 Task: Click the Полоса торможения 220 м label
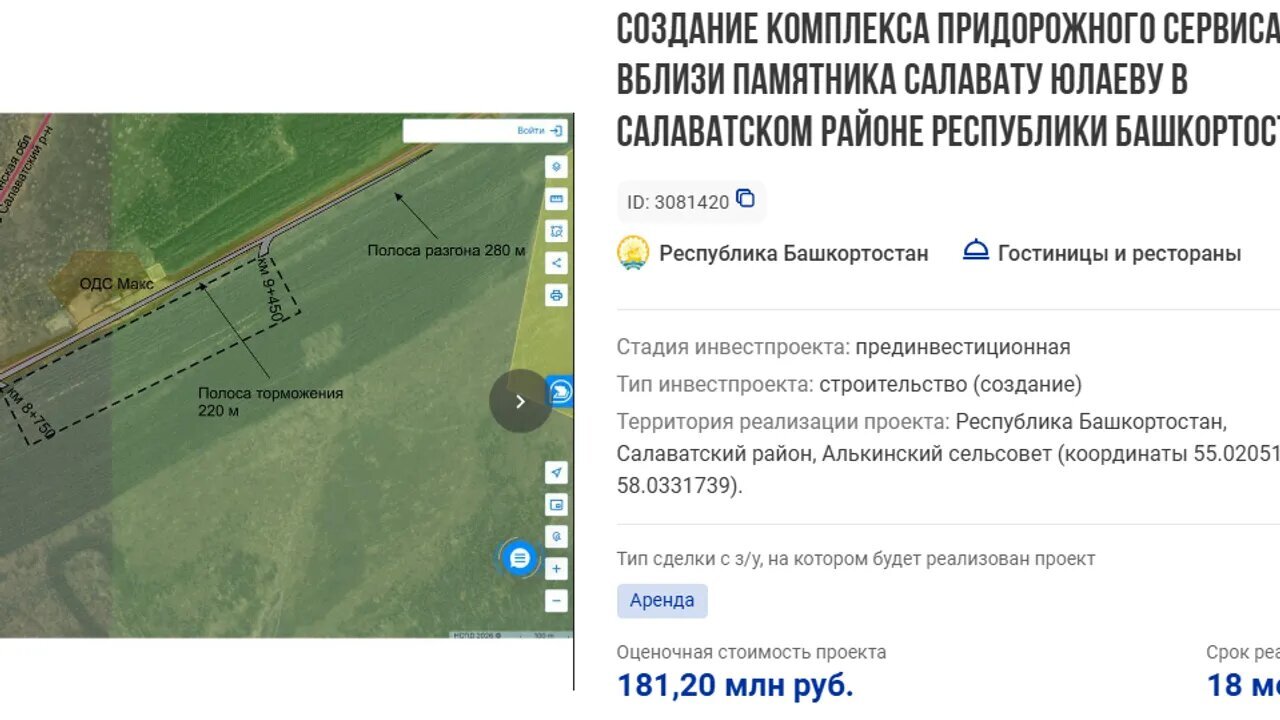(x=270, y=401)
